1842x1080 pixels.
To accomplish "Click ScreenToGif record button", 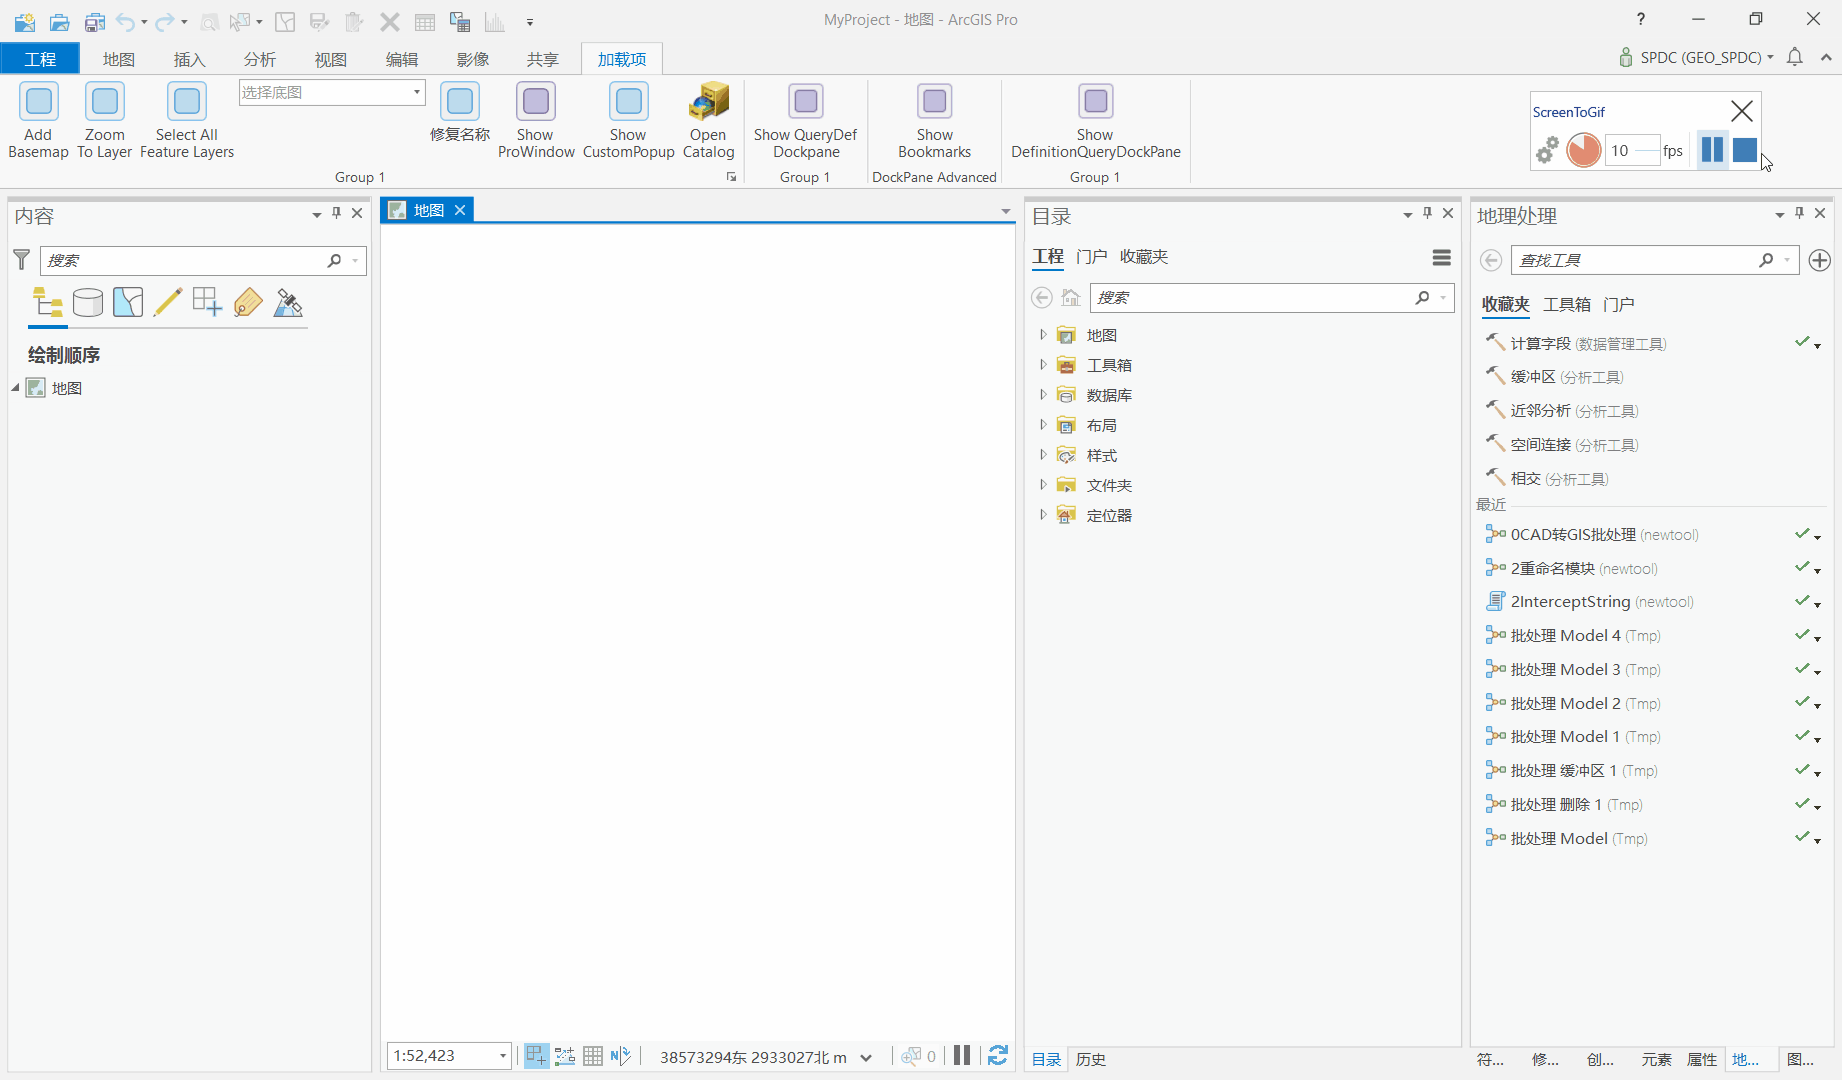I will point(1583,150).
